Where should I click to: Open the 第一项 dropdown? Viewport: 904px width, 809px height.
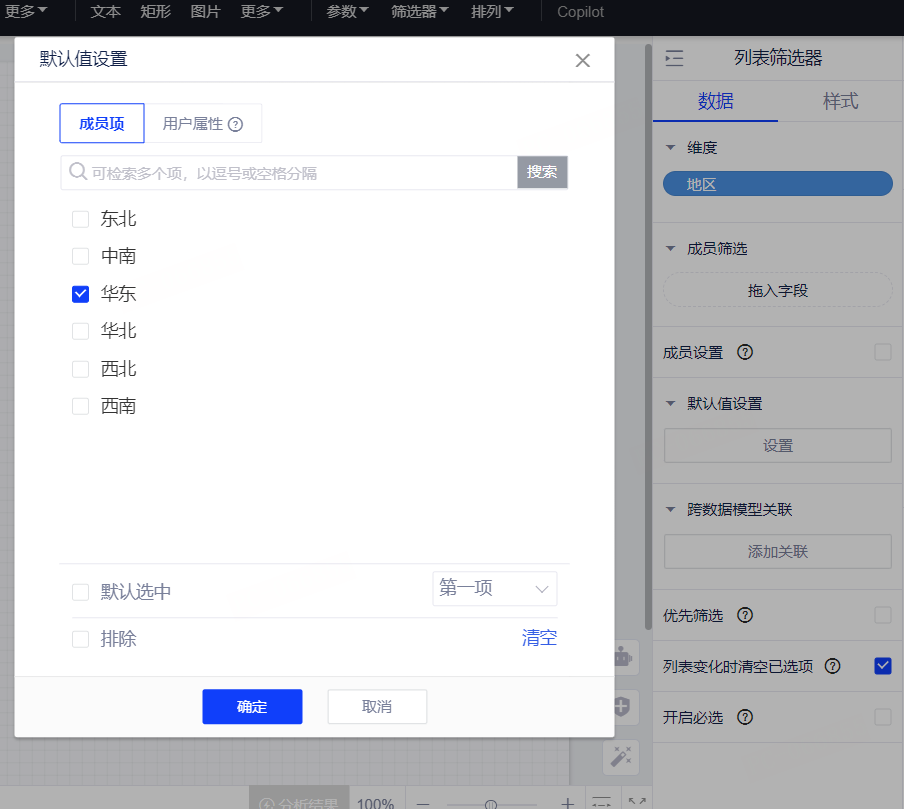(x=494, y=589)
